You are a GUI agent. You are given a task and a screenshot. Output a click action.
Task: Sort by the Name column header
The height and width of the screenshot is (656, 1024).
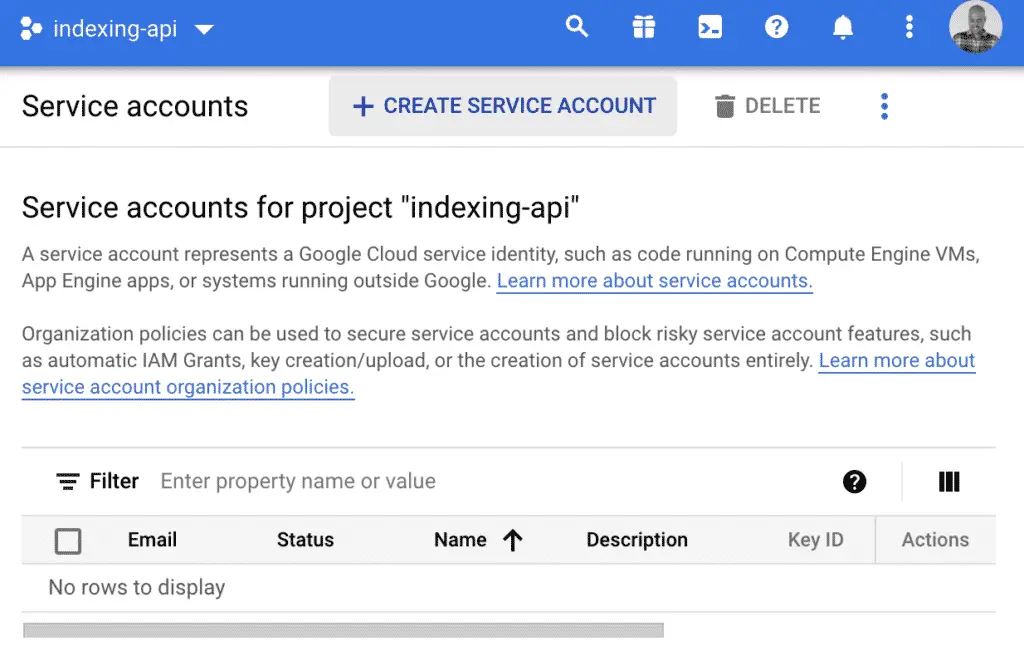click(x=460, y=540)
